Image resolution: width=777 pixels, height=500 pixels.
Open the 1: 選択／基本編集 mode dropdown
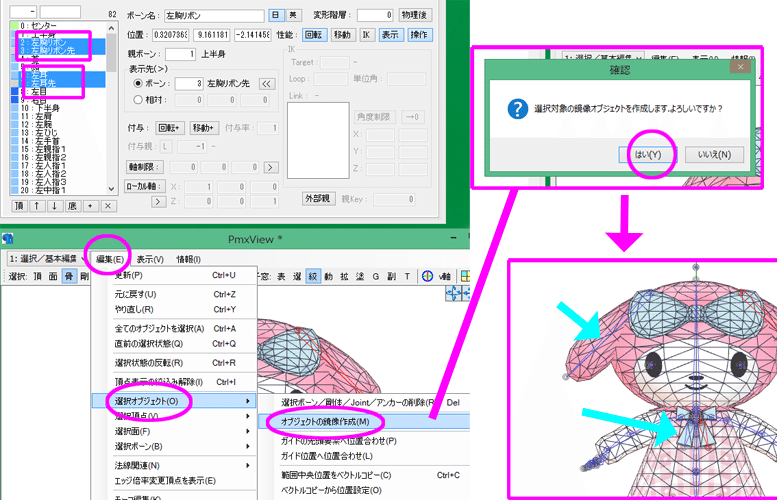(x=48, y=259)
